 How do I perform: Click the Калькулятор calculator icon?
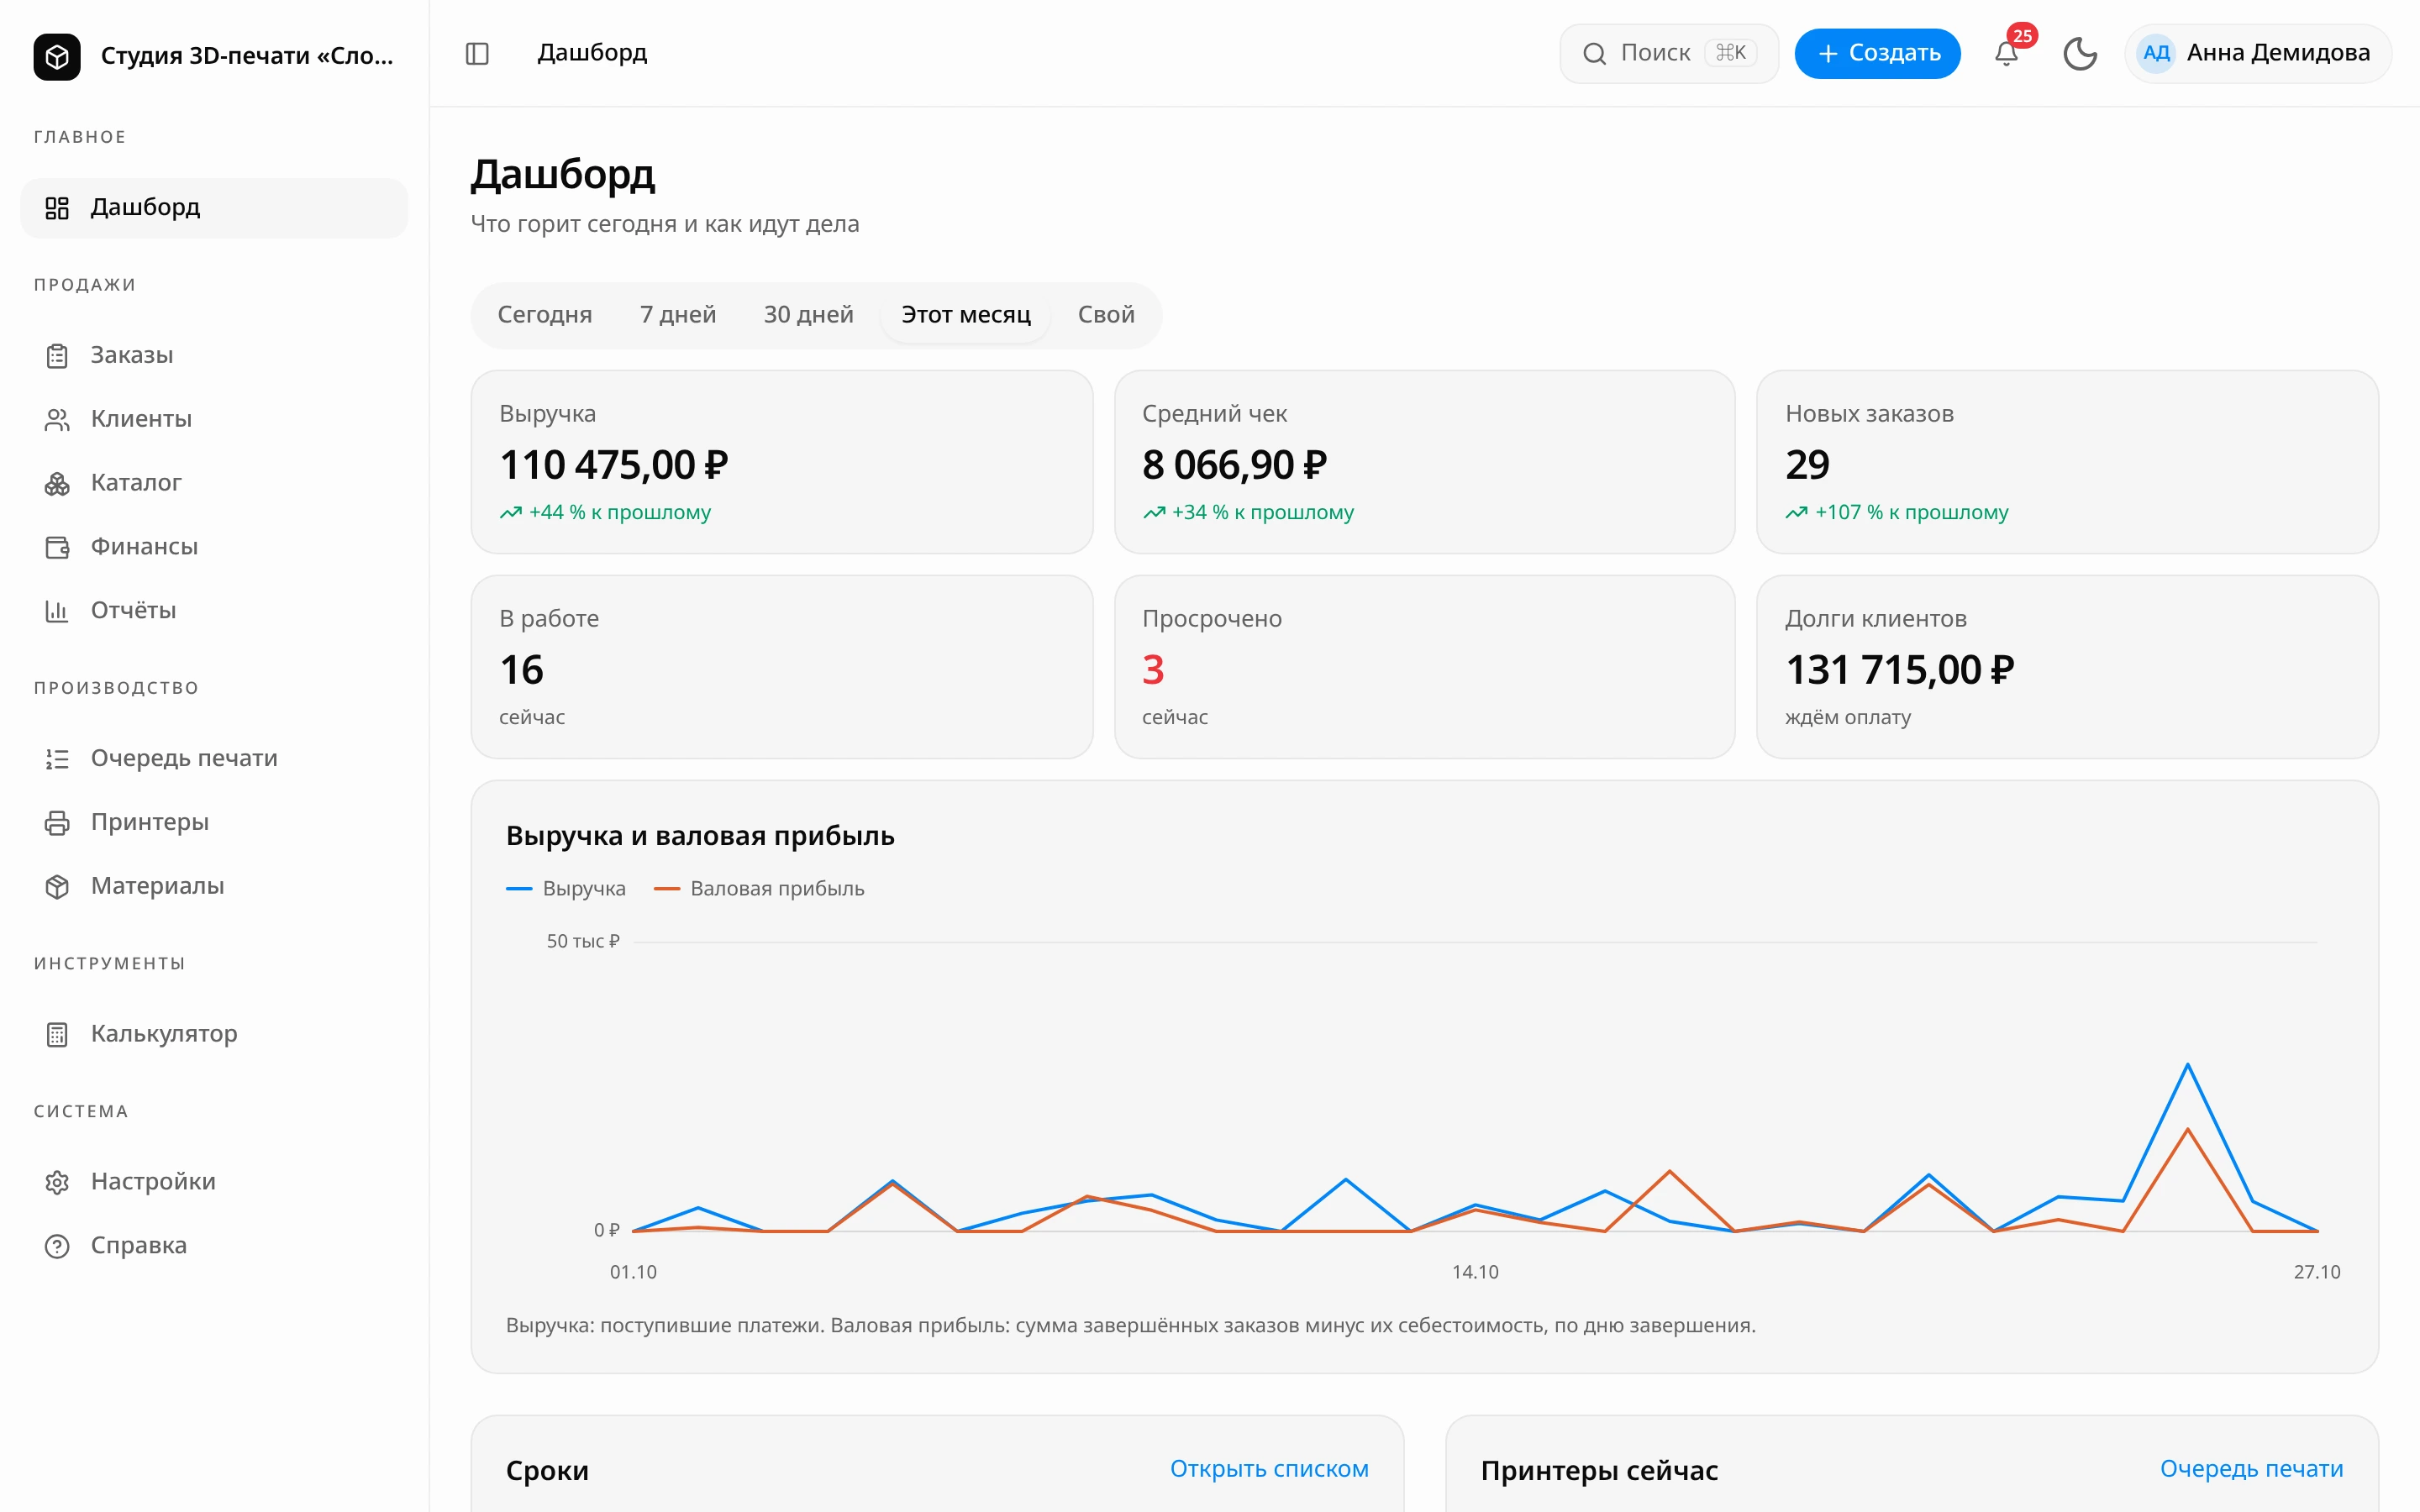tap(57, 1034)
